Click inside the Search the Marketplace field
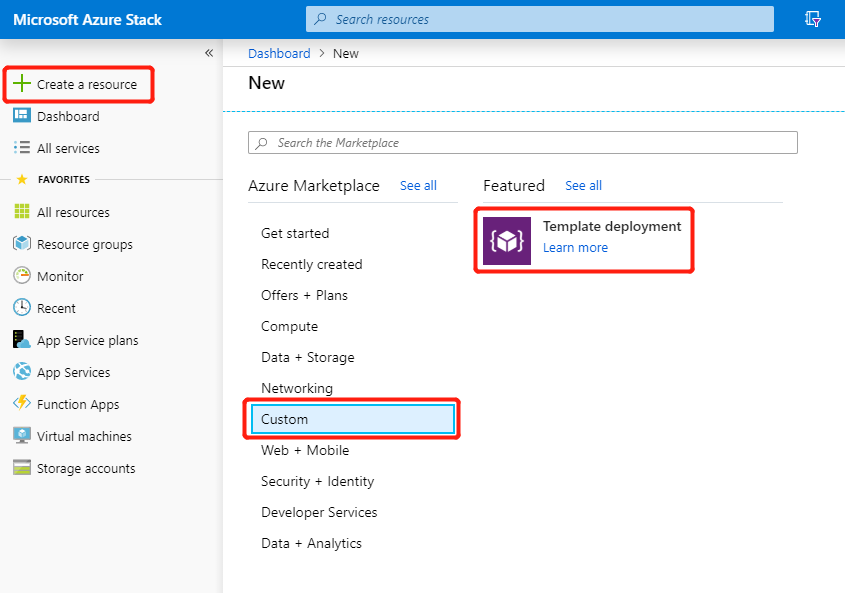 522,142
